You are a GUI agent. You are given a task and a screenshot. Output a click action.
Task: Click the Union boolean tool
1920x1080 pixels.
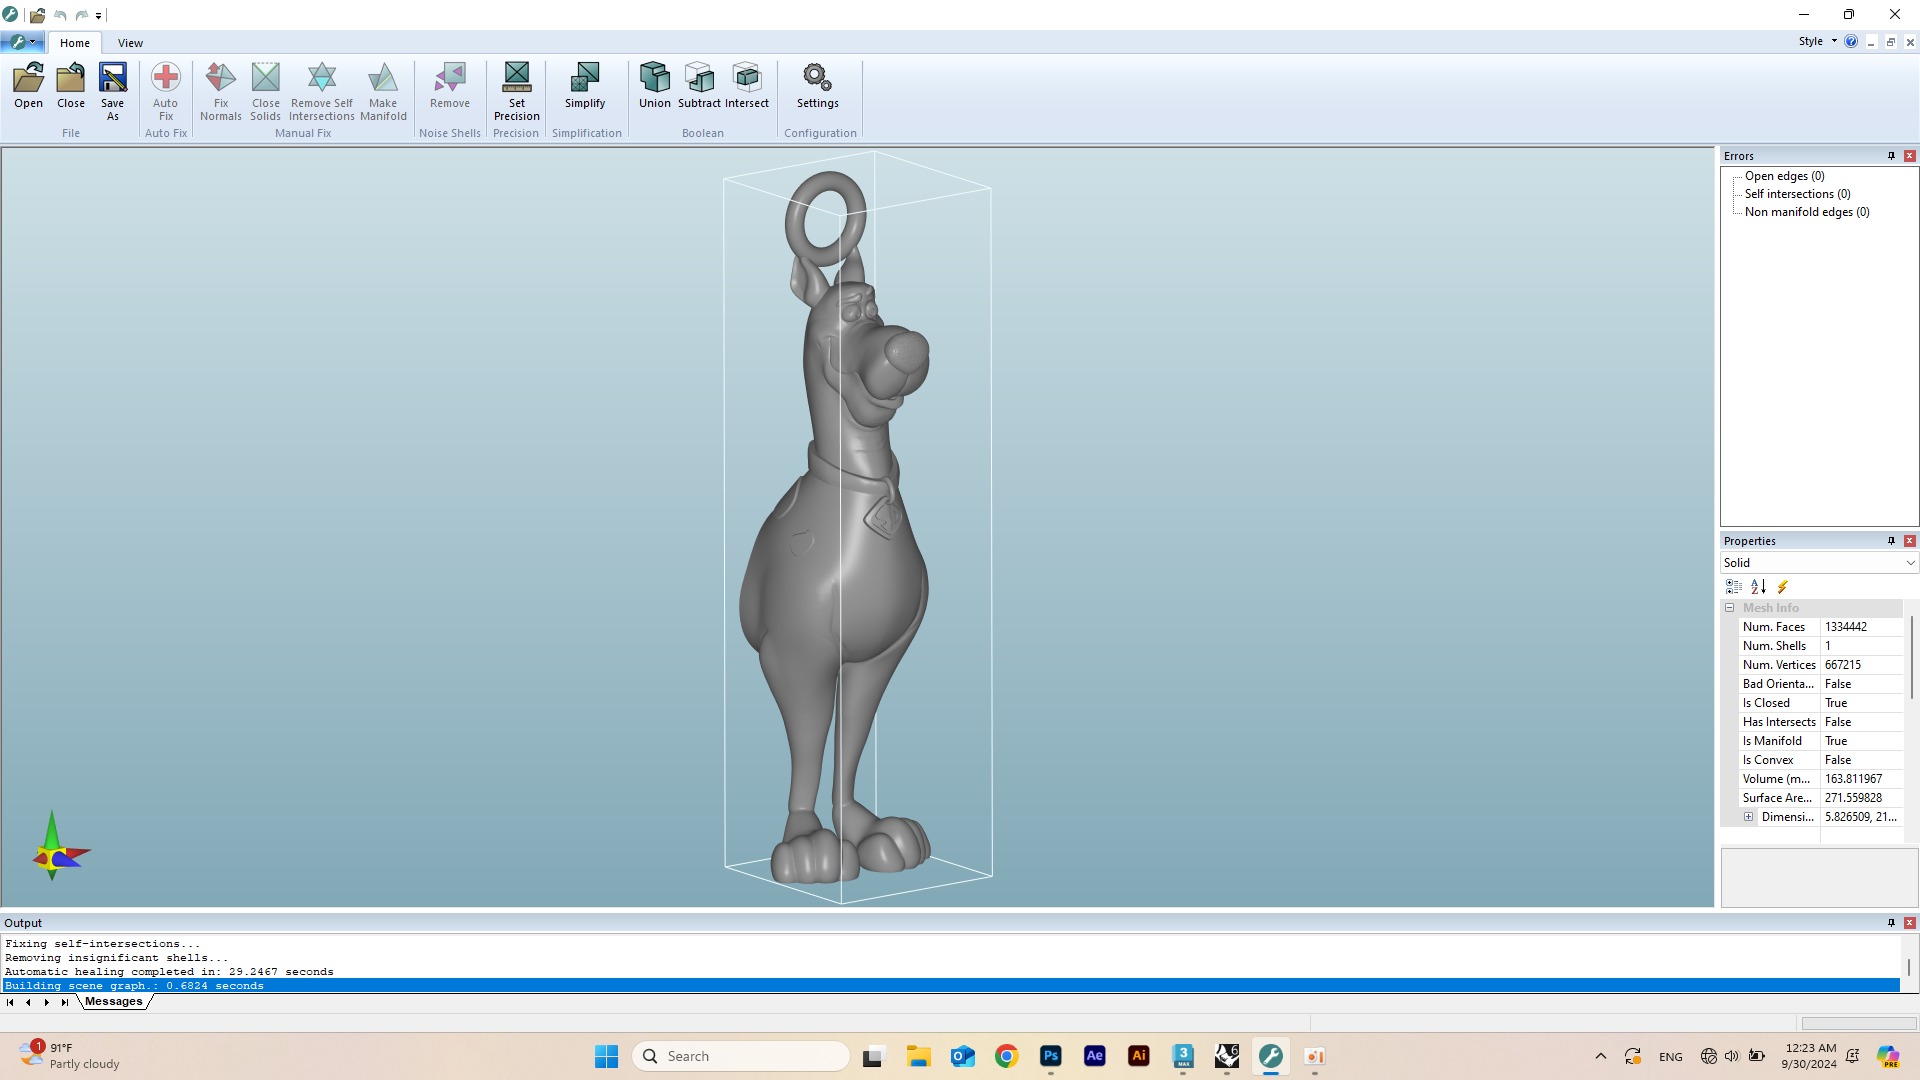coord(655,86)
